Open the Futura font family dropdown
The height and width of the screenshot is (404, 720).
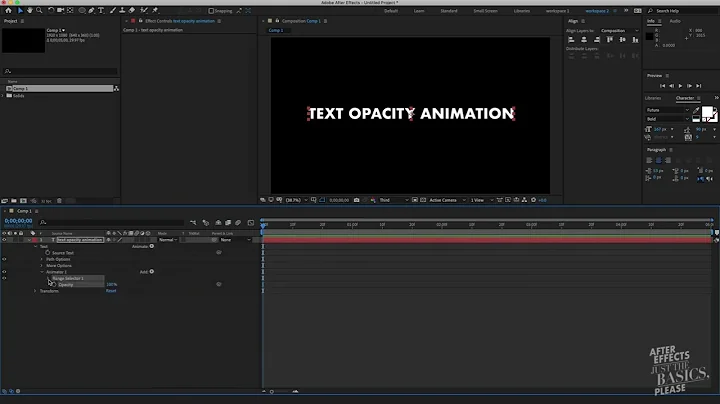pos(668,110)
